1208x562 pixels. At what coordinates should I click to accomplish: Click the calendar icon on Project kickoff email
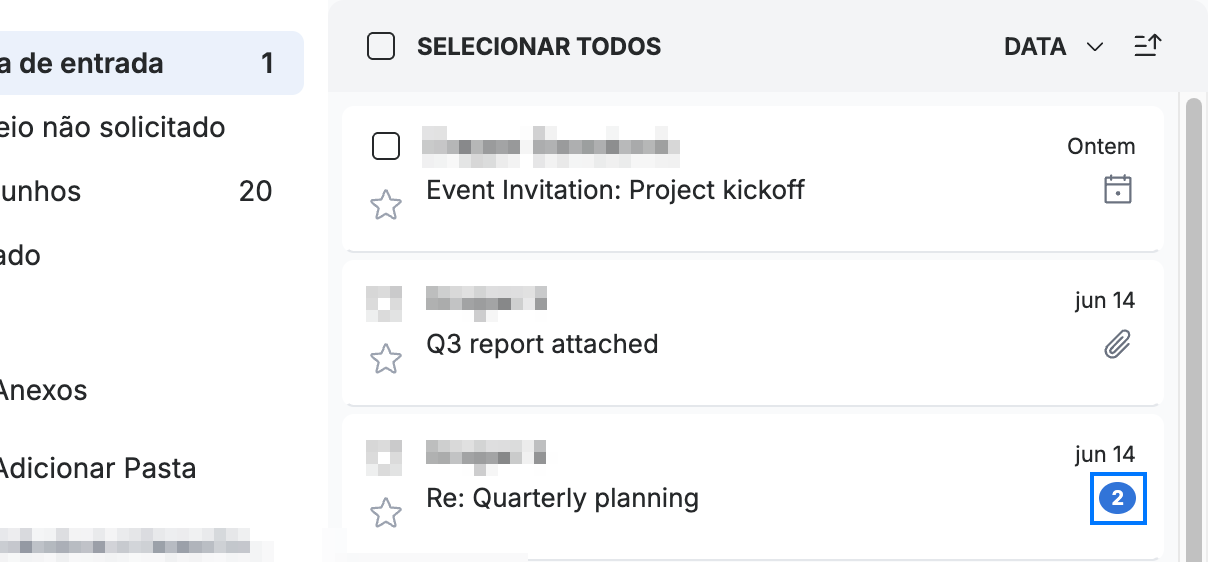click(x=1117, y=189)
